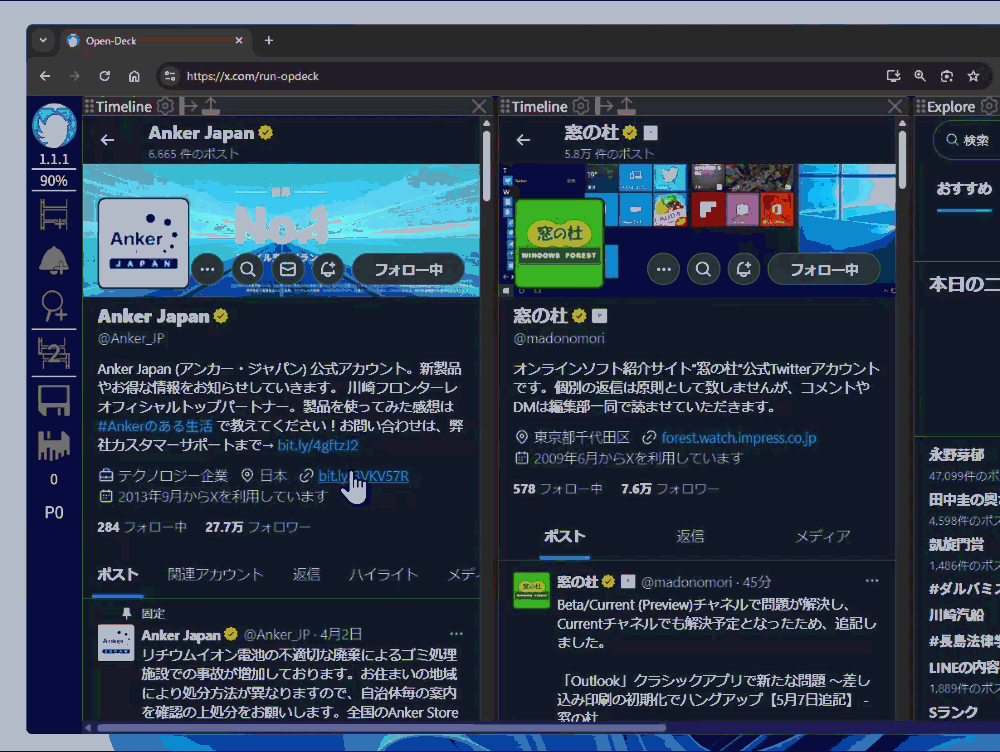The height and width of the screenshot is (752, 1000).
Task: Search within 窓の杜 profile
Action: point(703,269)
